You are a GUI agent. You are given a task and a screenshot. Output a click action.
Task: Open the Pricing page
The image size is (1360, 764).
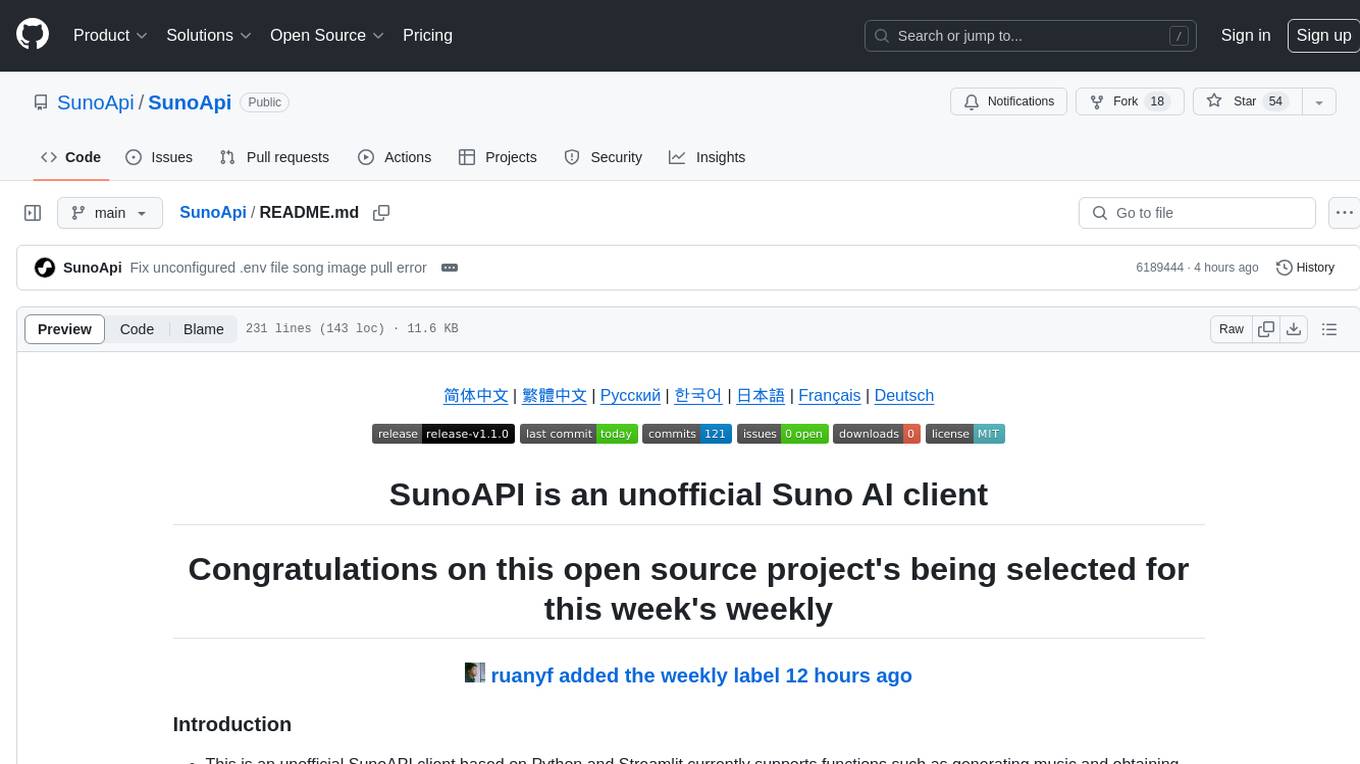(x=427, y=35)
